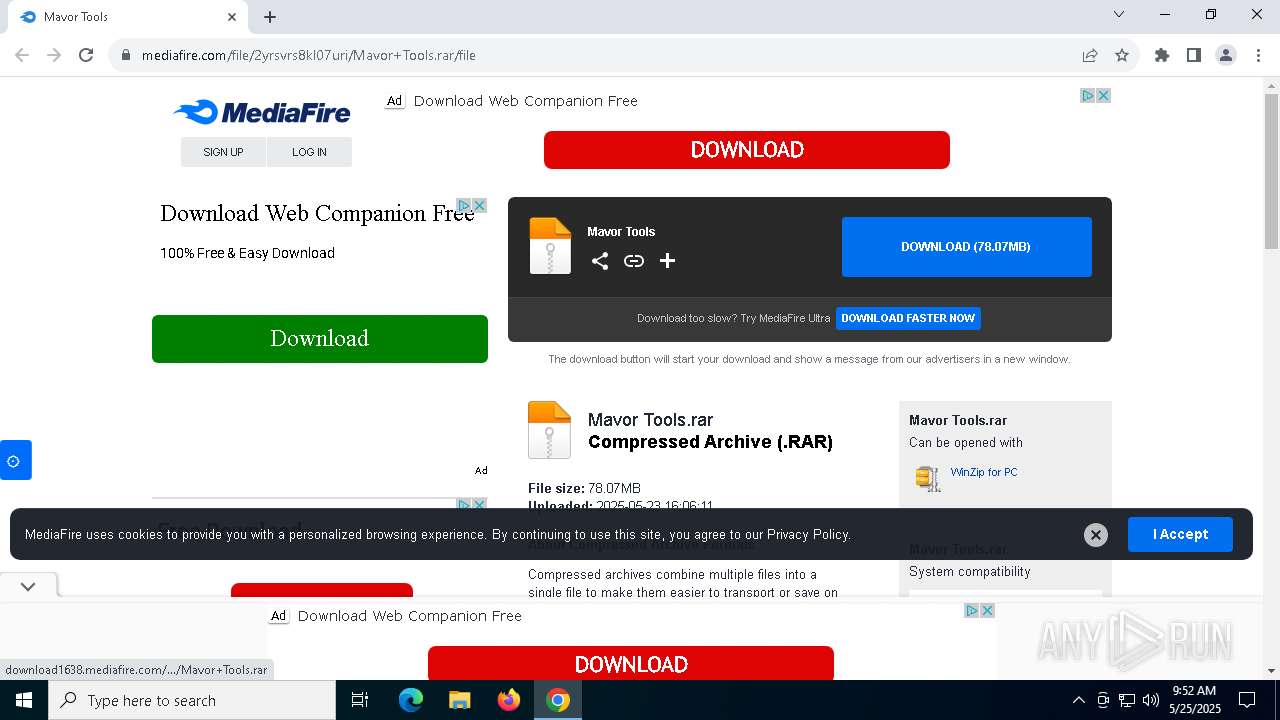This screenshot has height=720, width=1280.
Task: Click the network icon in system tray
Action: coord(1127,700)
